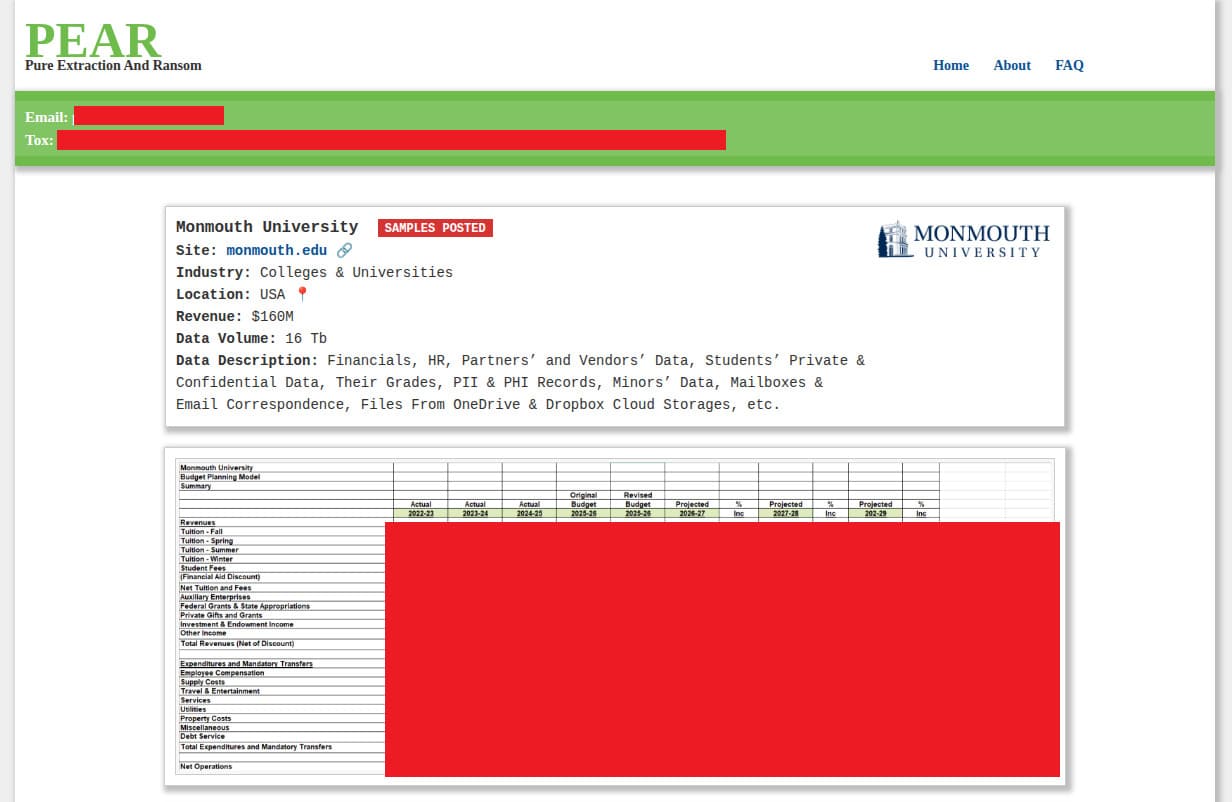Click the 'Employee Compensation' row label
1232x802 pixels.
click(222, 673)
